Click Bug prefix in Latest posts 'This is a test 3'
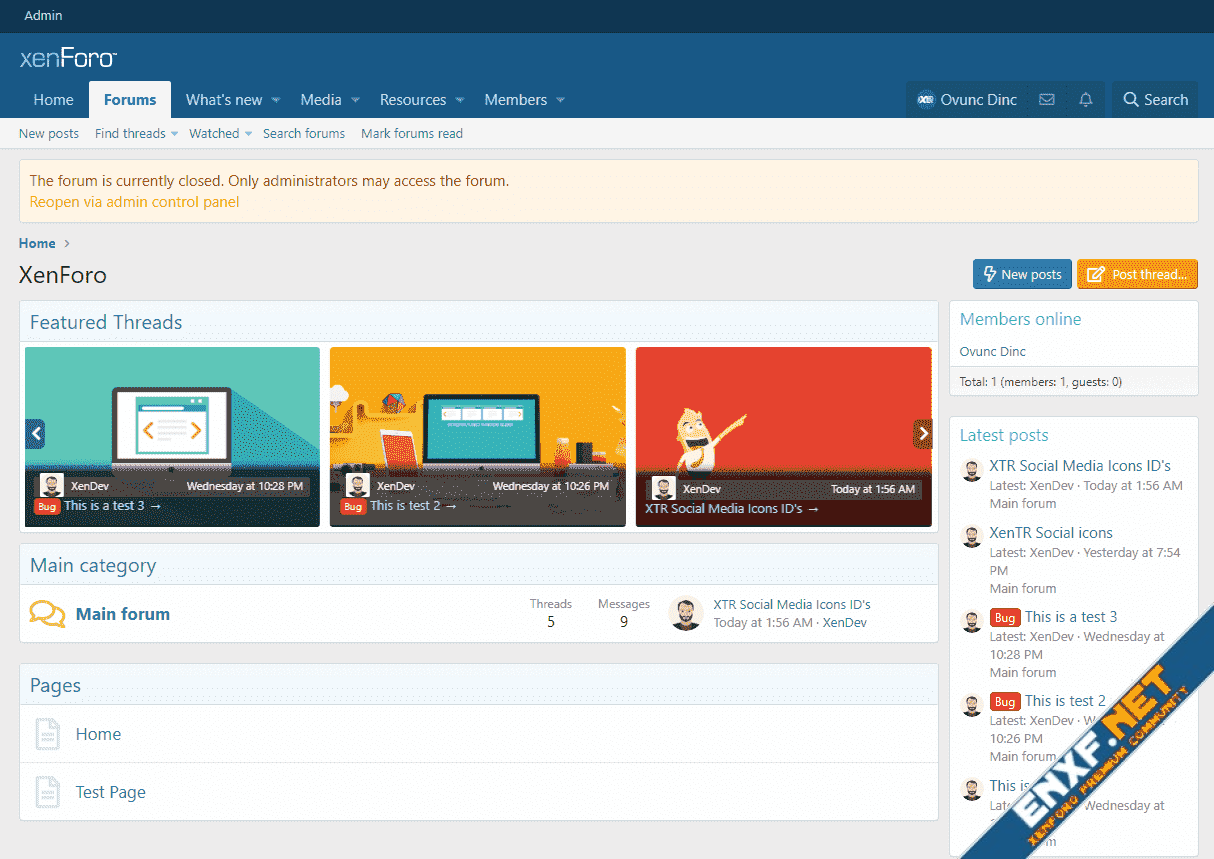This screenshot has width=1214, height=859. pyautogui.click(x=1005, y=618)
